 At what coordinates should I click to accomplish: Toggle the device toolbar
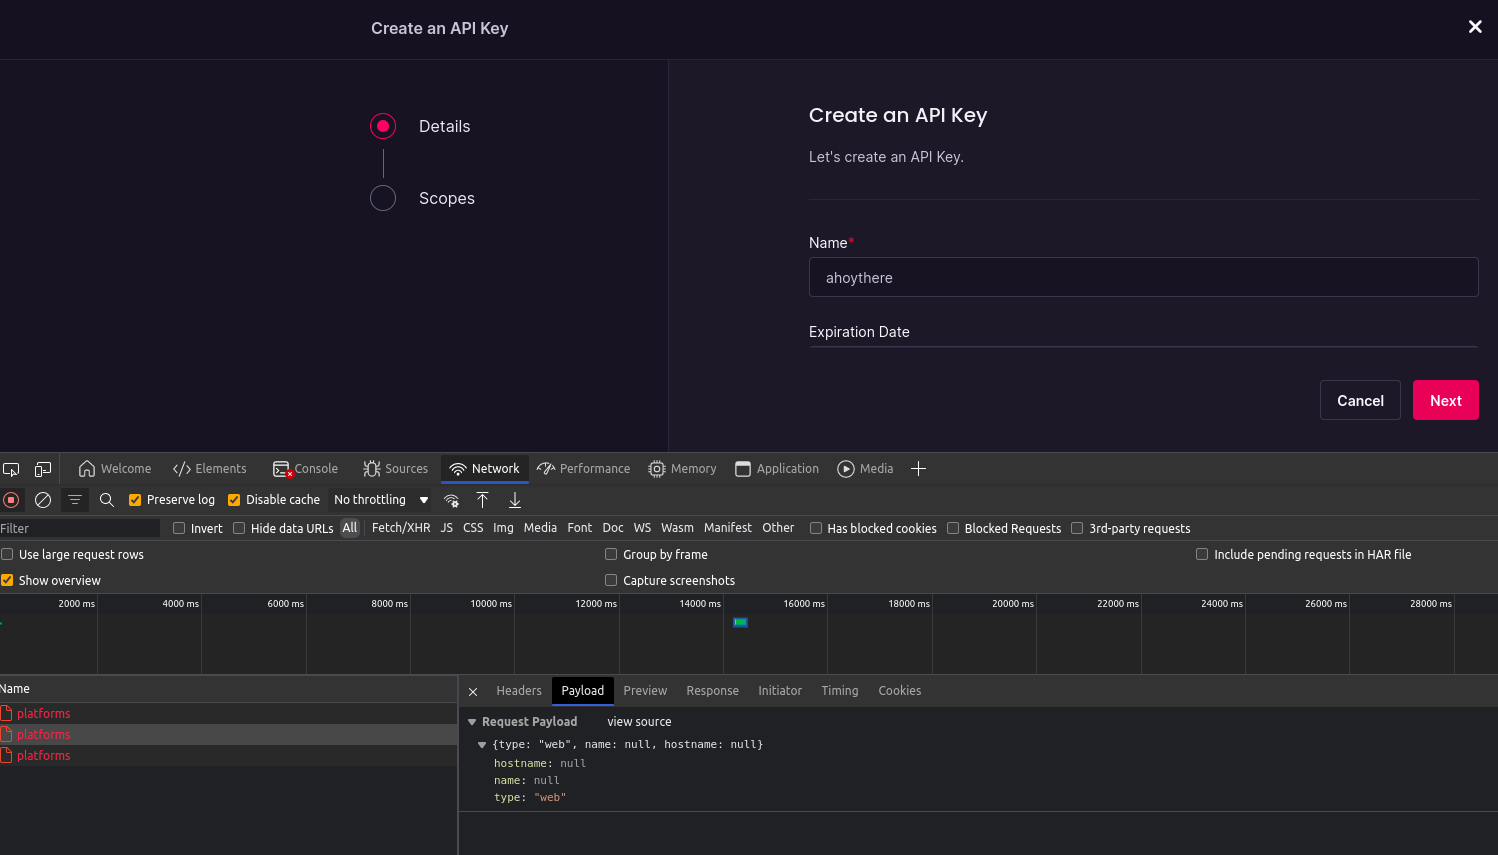coord(42,468)
